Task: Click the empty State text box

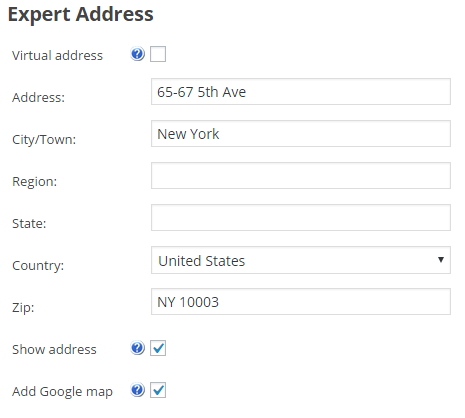Action: pos(301,218)
